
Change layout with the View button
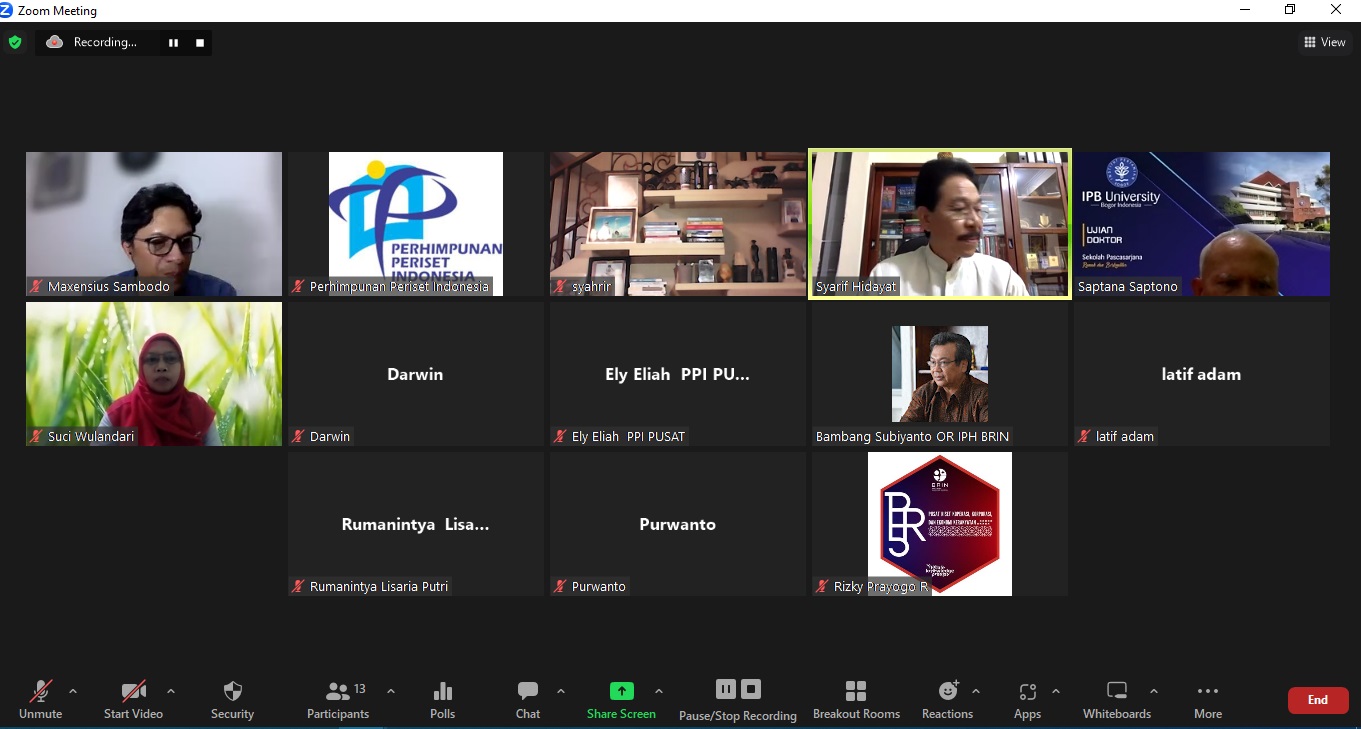pos(1325,42)
